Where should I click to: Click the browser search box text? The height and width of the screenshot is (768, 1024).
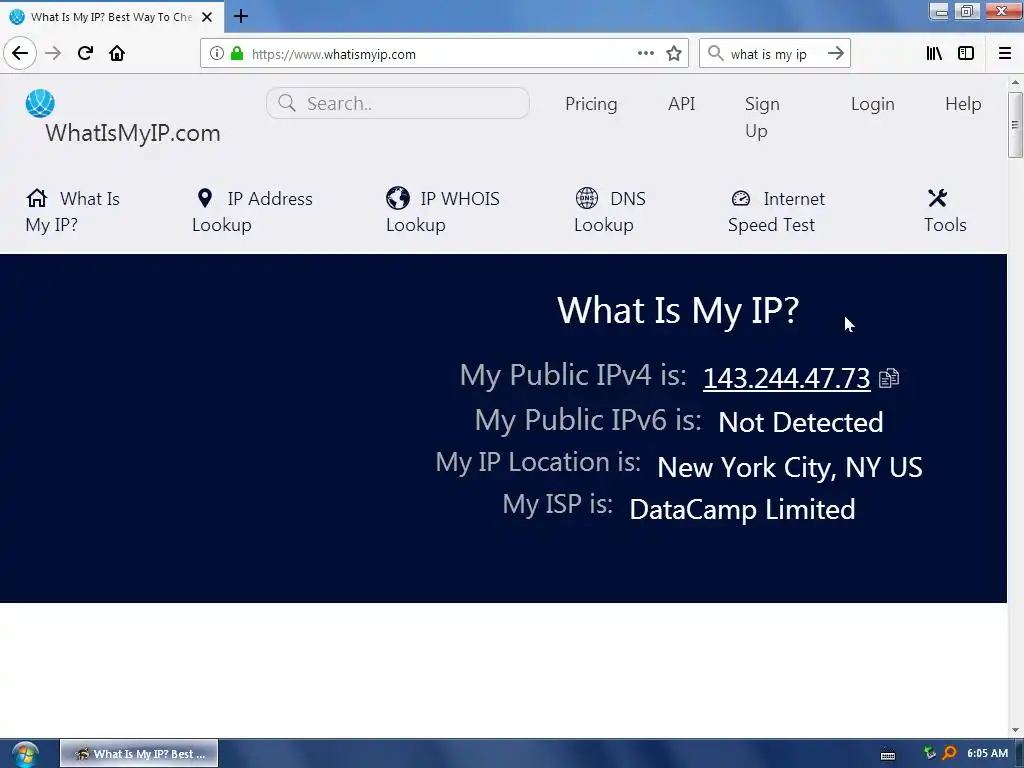click(769, 54)
